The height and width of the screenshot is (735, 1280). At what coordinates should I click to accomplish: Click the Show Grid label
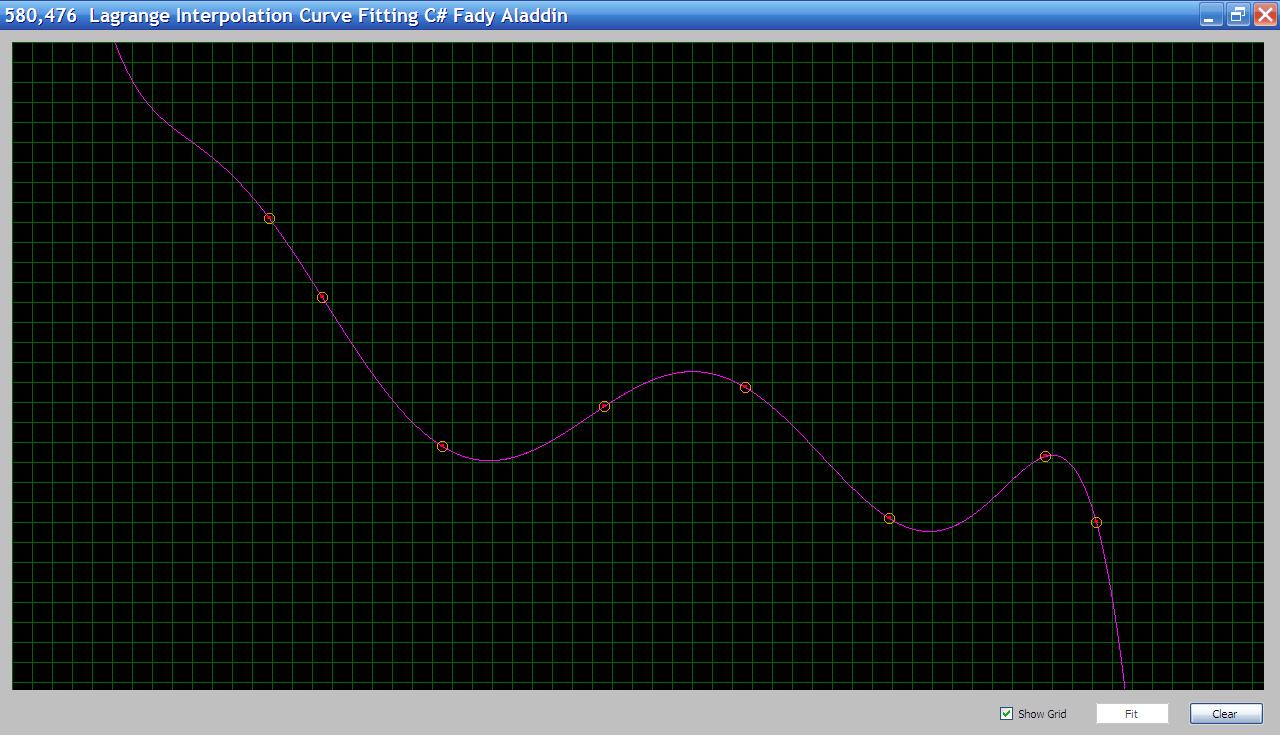tap(1042, 714)
